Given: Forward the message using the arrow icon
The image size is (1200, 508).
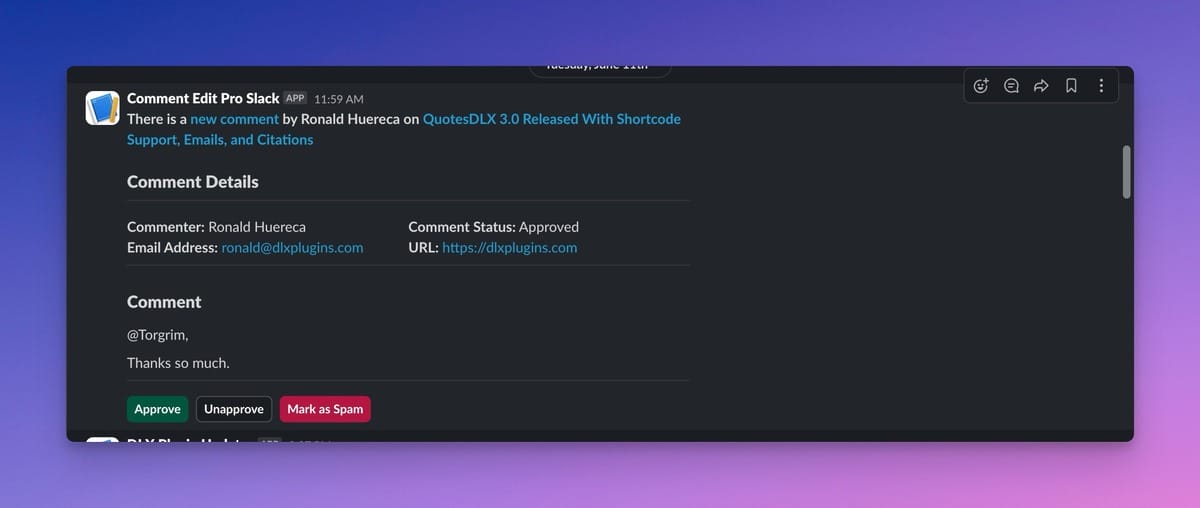Looking at the screenshot, I should tap(1041, 86).
